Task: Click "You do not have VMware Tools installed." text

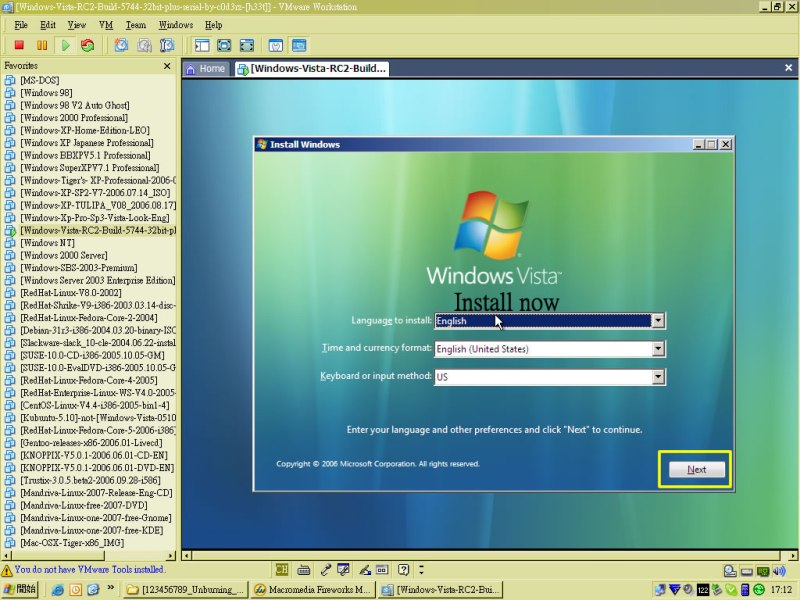Action: [89, 569]
